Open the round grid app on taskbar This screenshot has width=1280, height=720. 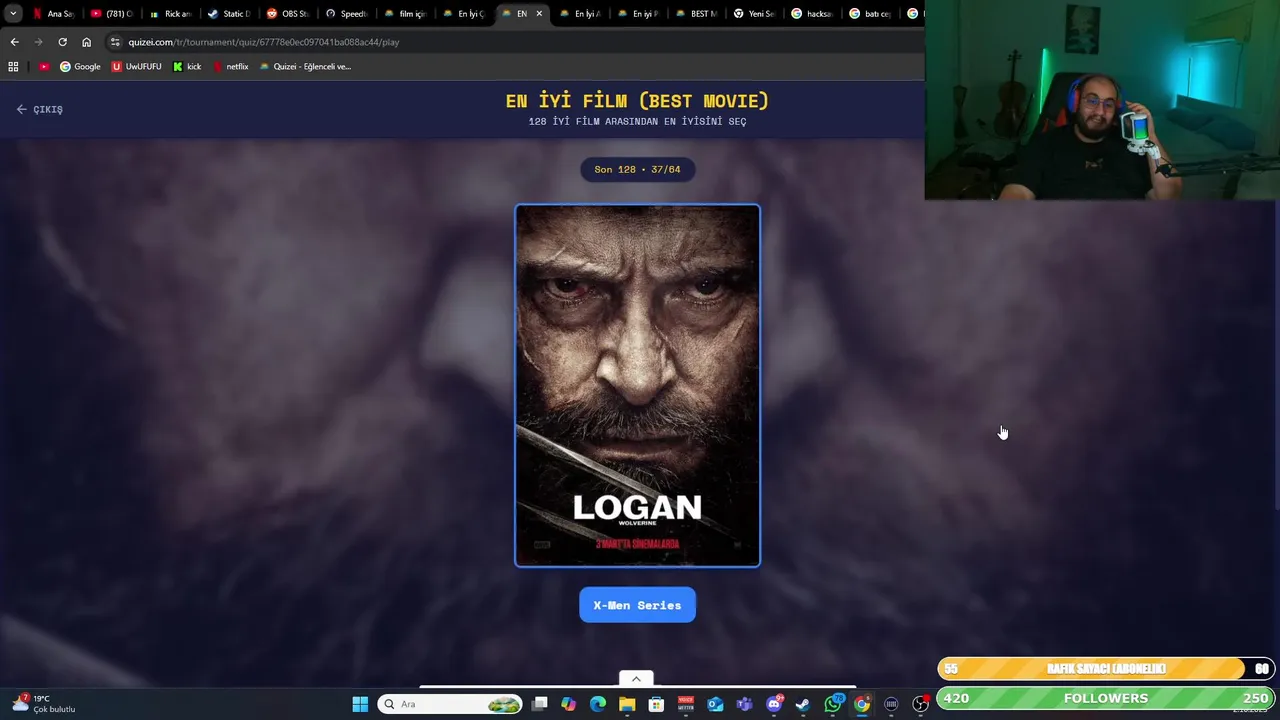891,704
